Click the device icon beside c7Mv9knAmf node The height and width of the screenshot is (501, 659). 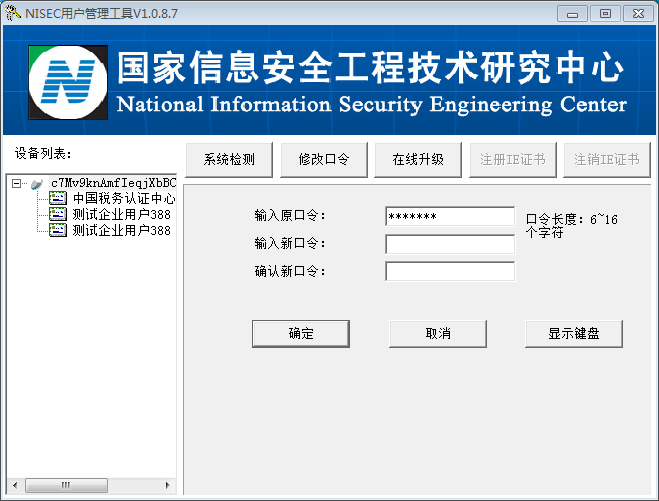coord(37,184)
